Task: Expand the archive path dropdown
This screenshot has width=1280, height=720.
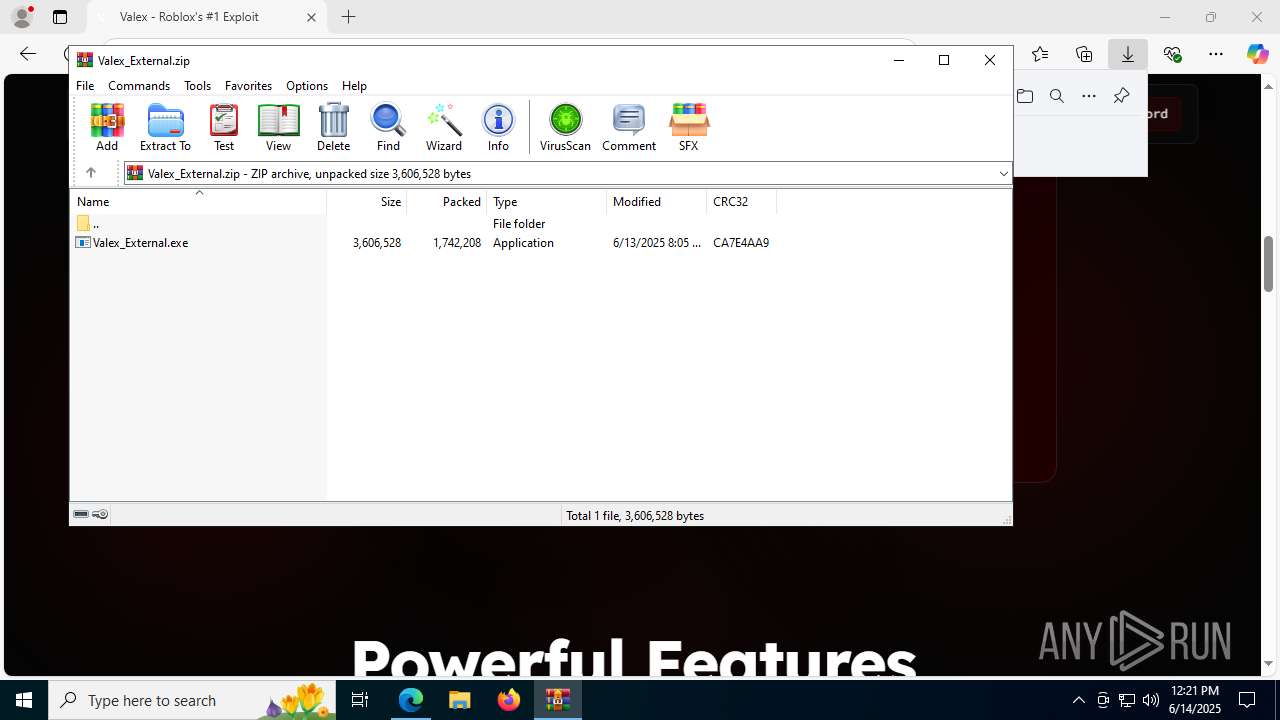Action: click(1003, 173)
